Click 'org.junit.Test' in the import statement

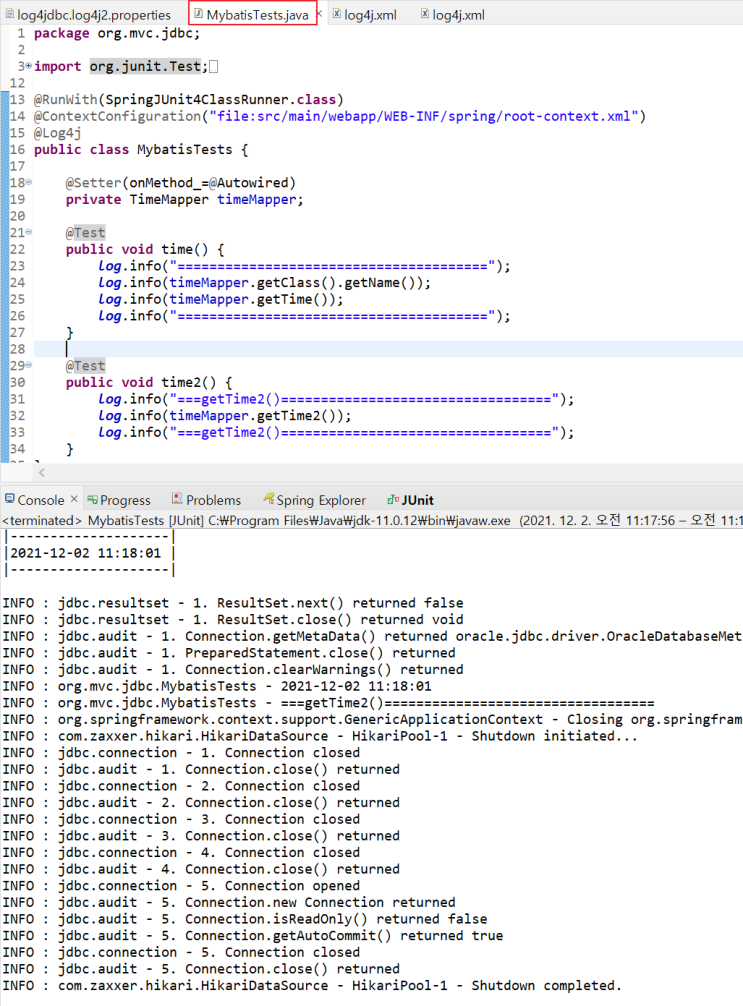[x=145, y=66]
